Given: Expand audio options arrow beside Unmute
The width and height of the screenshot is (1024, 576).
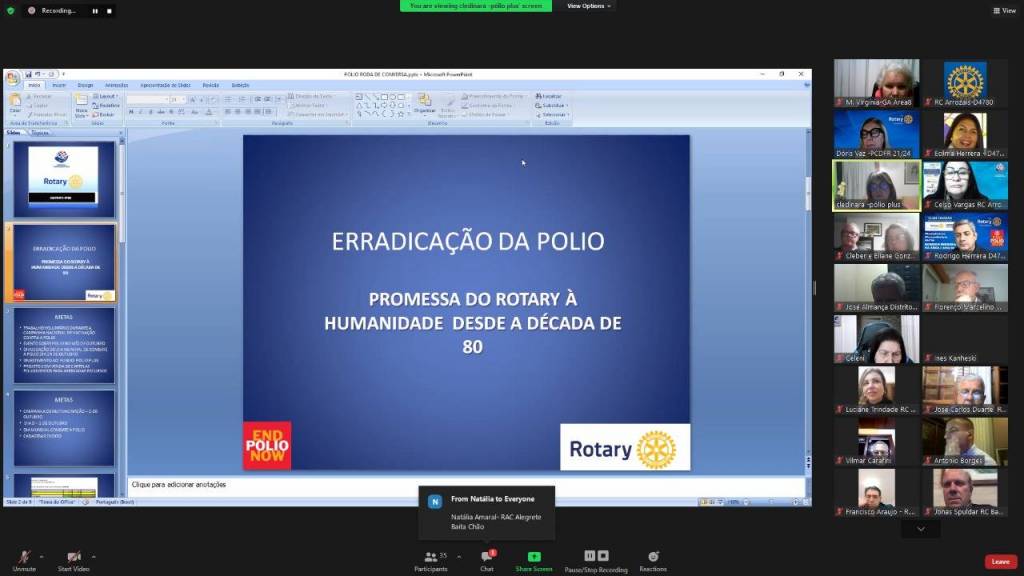Looking at the screenshot, I should click(x=45, y=556).
